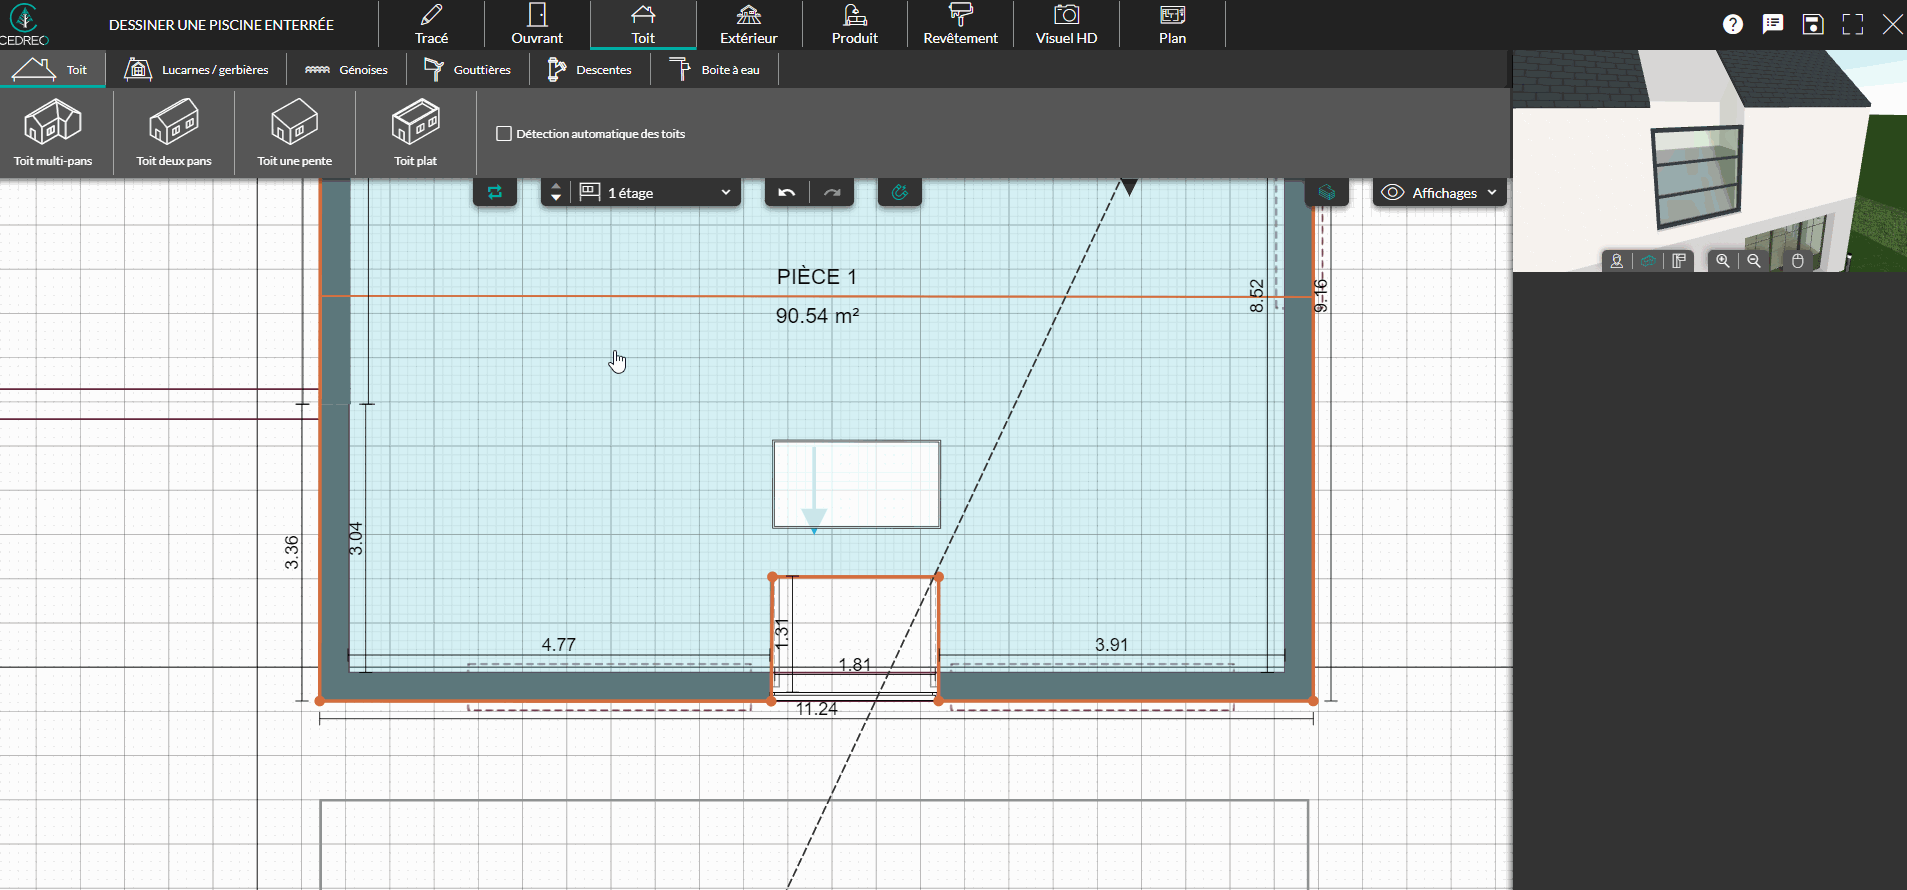Switch to the Gouttières sub-tab

point(468,70)
